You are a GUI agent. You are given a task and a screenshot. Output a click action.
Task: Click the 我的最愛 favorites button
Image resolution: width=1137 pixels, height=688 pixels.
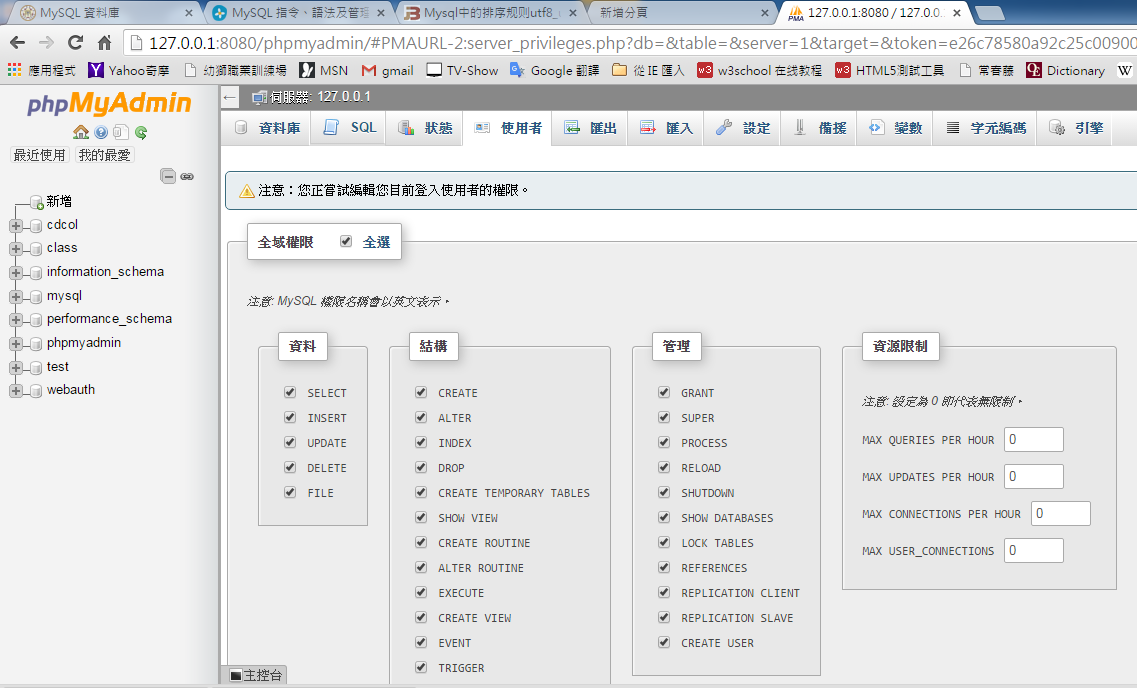pos(104,155)
